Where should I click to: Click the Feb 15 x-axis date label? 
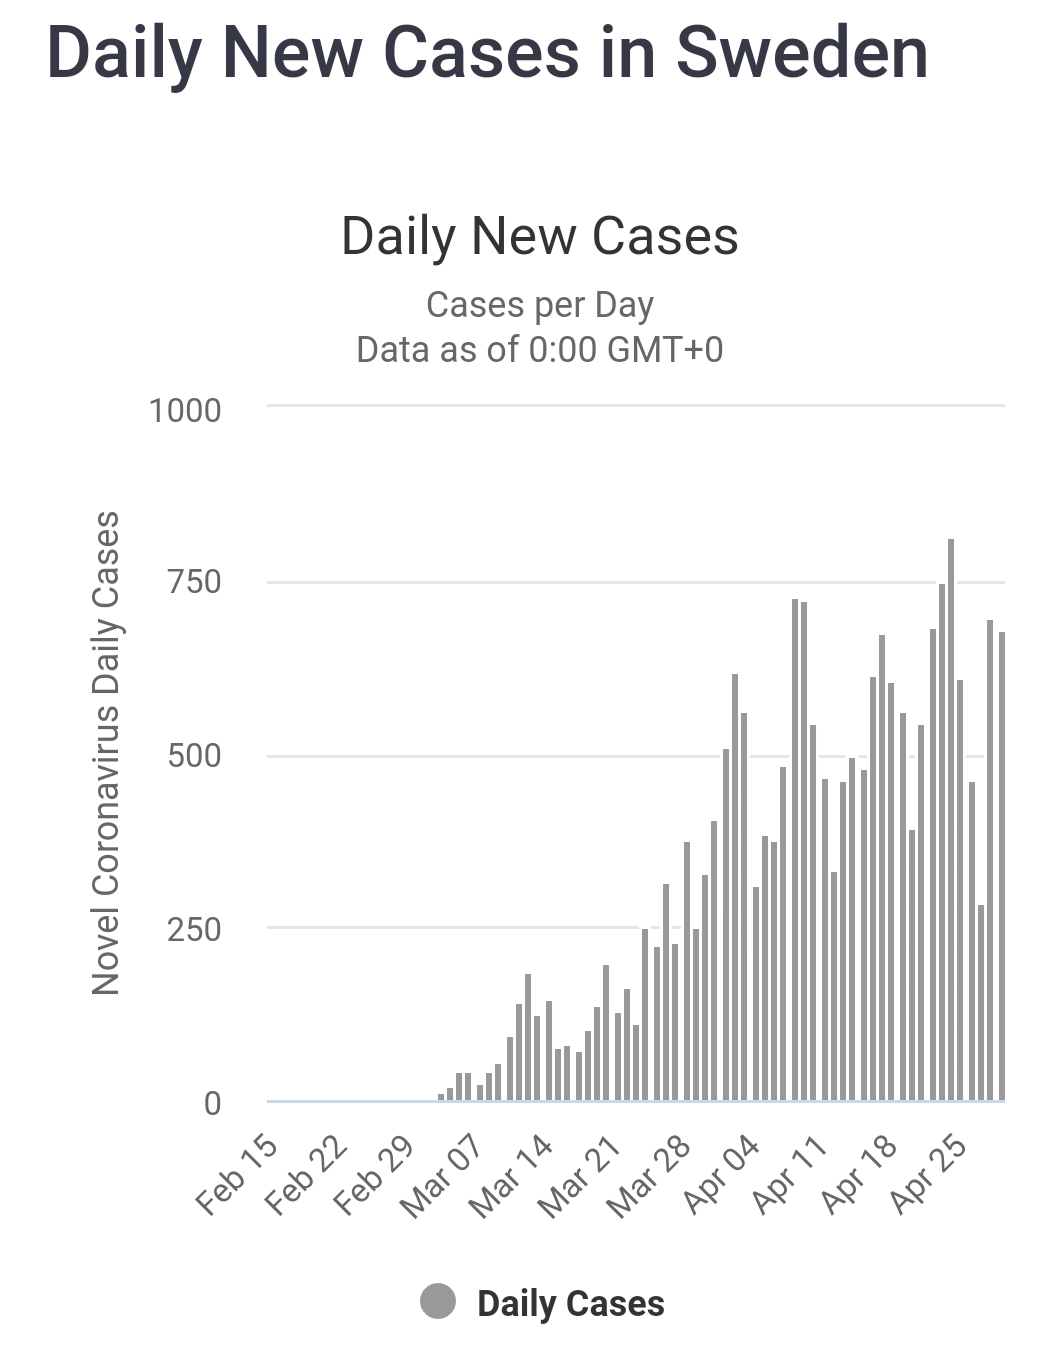(x=237, y=1173)
